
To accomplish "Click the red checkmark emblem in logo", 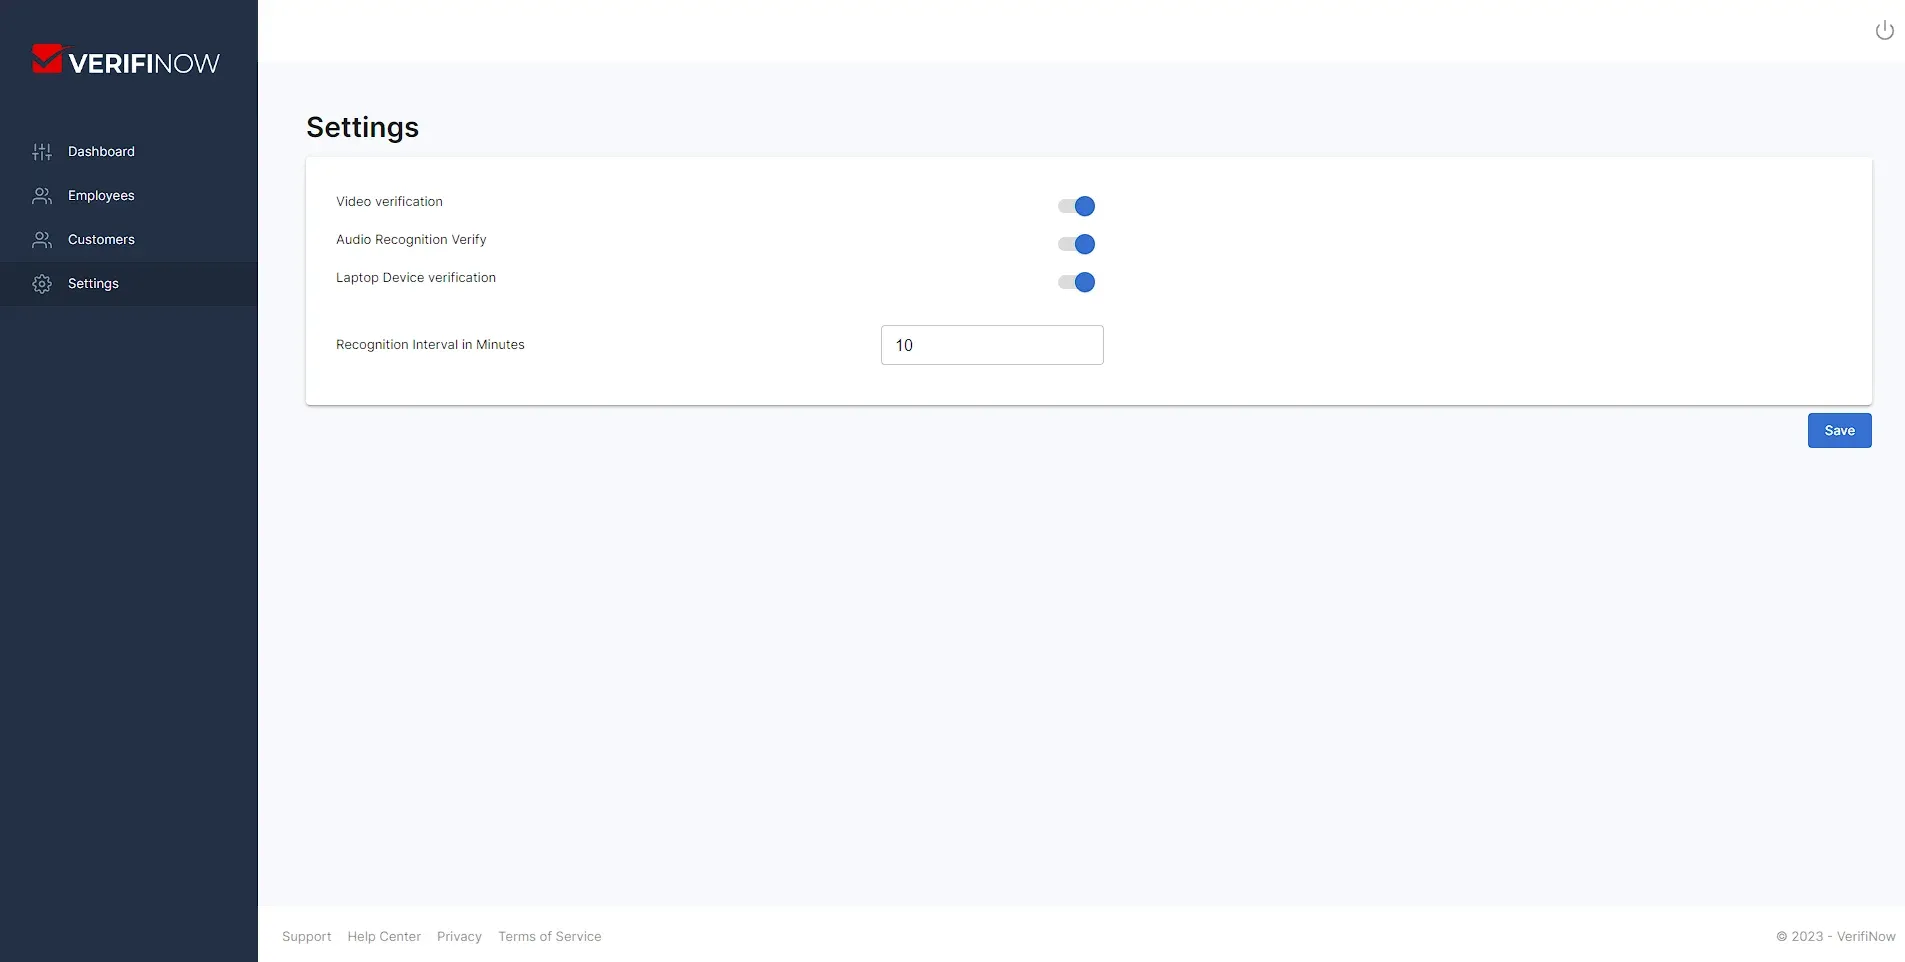I will pos(45,58).
